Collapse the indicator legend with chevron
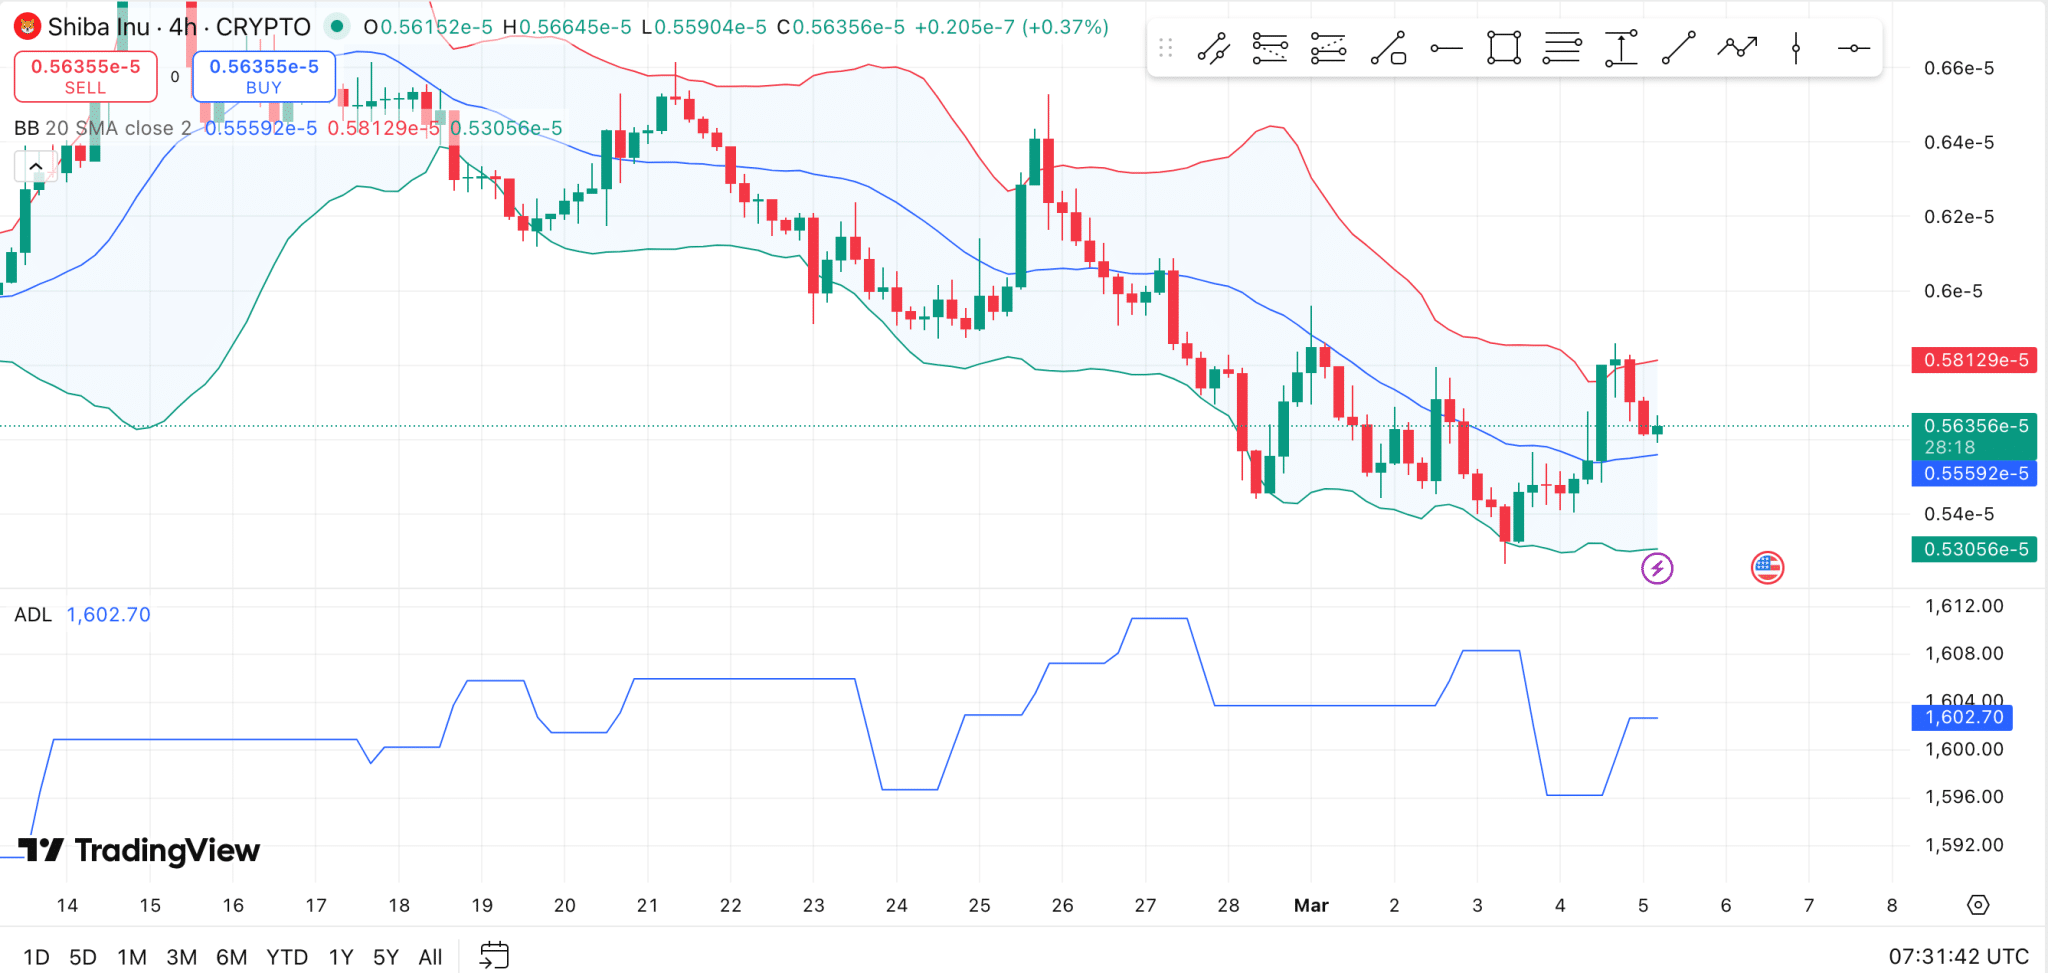This screenshot has width=2048, height=973. click(x=35, y=166)
